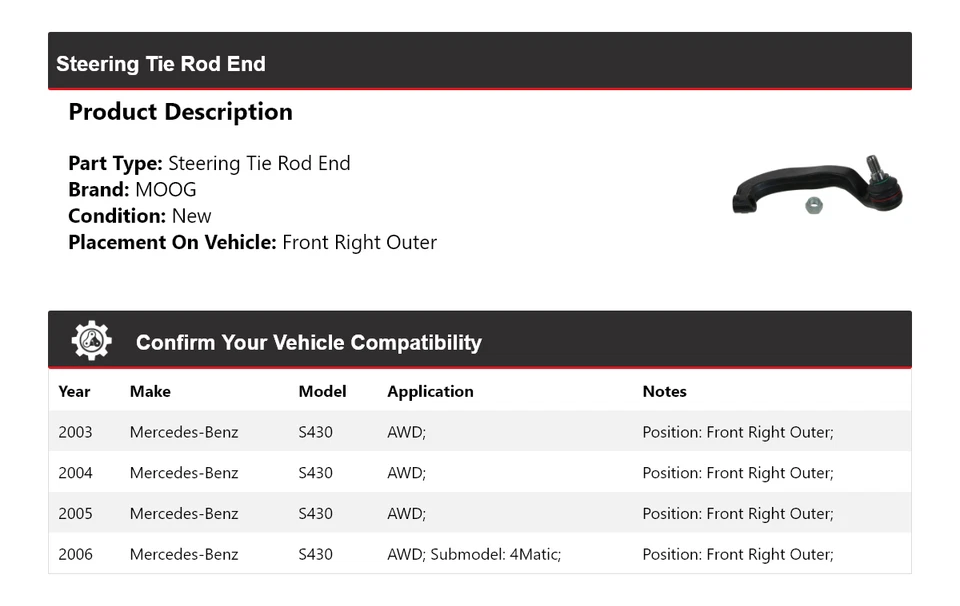Click the Year column header
Image resolution: width=960 pixels, height=606 pixels.
(74, 391)
